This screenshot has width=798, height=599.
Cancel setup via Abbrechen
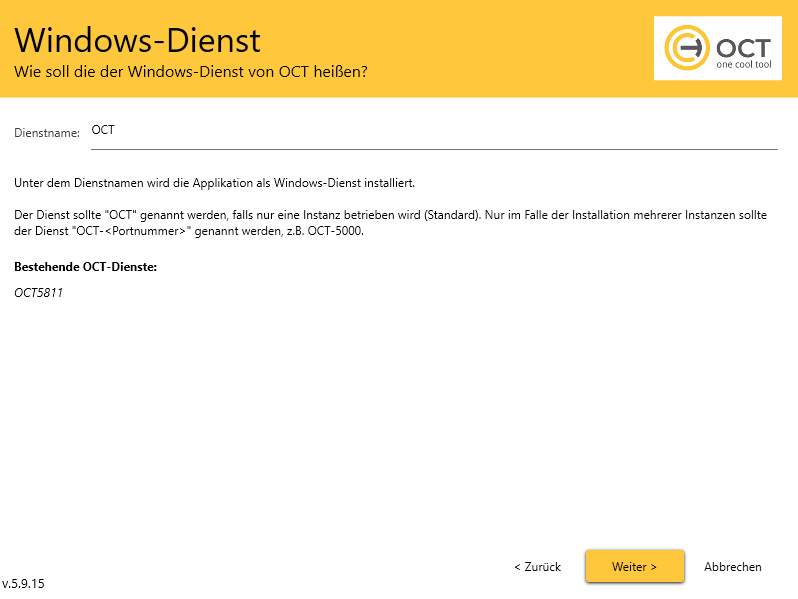732,566
